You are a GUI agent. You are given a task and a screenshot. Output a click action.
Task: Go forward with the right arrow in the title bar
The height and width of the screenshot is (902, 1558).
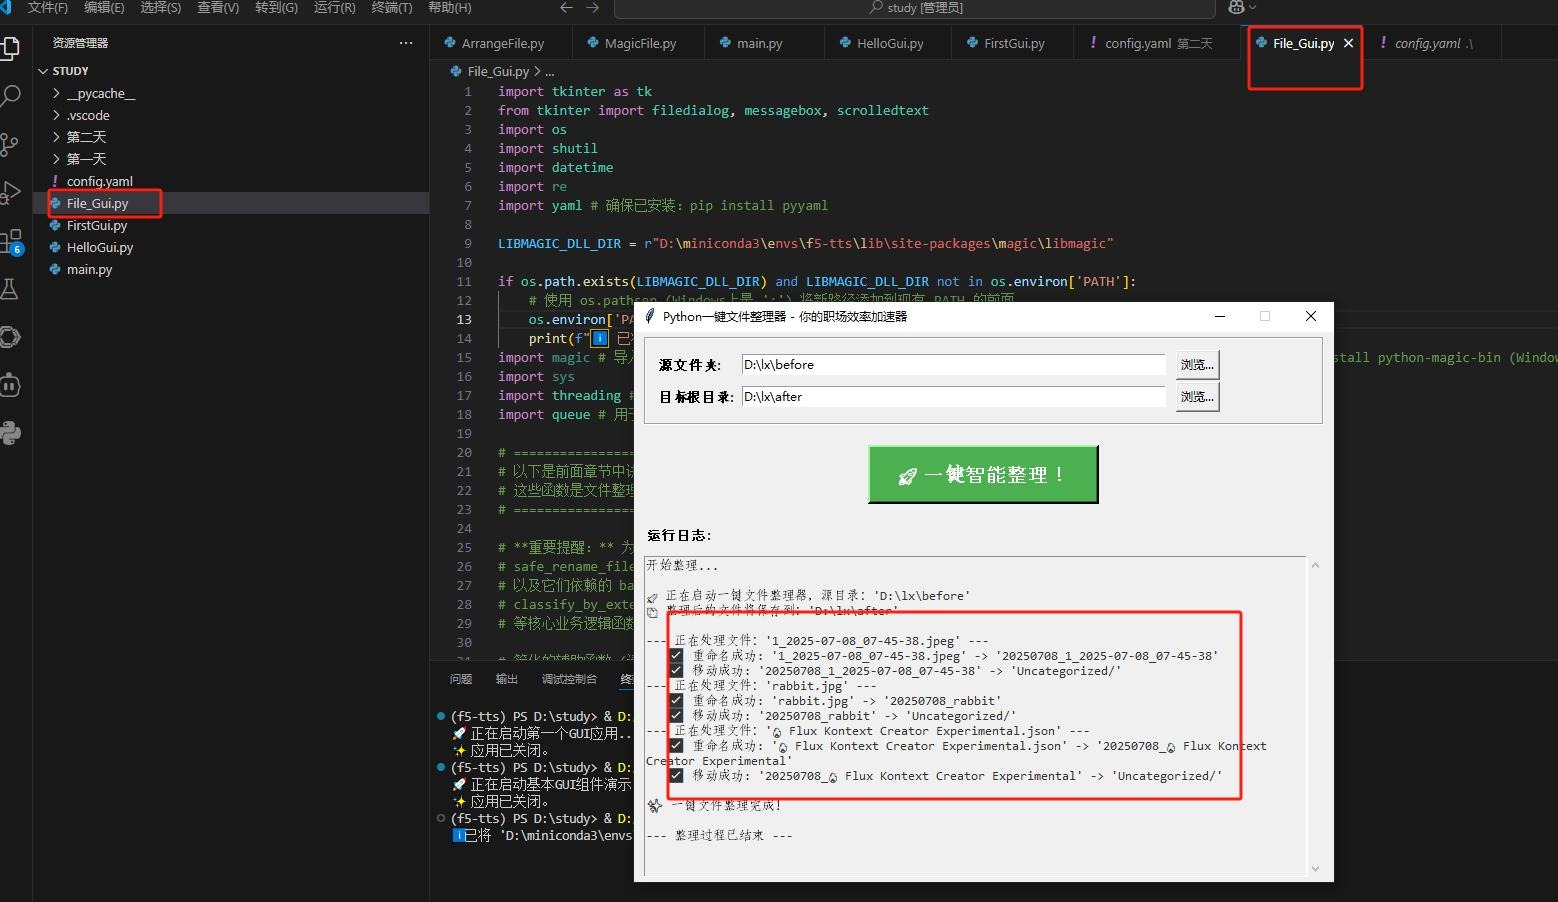point(592,7)
